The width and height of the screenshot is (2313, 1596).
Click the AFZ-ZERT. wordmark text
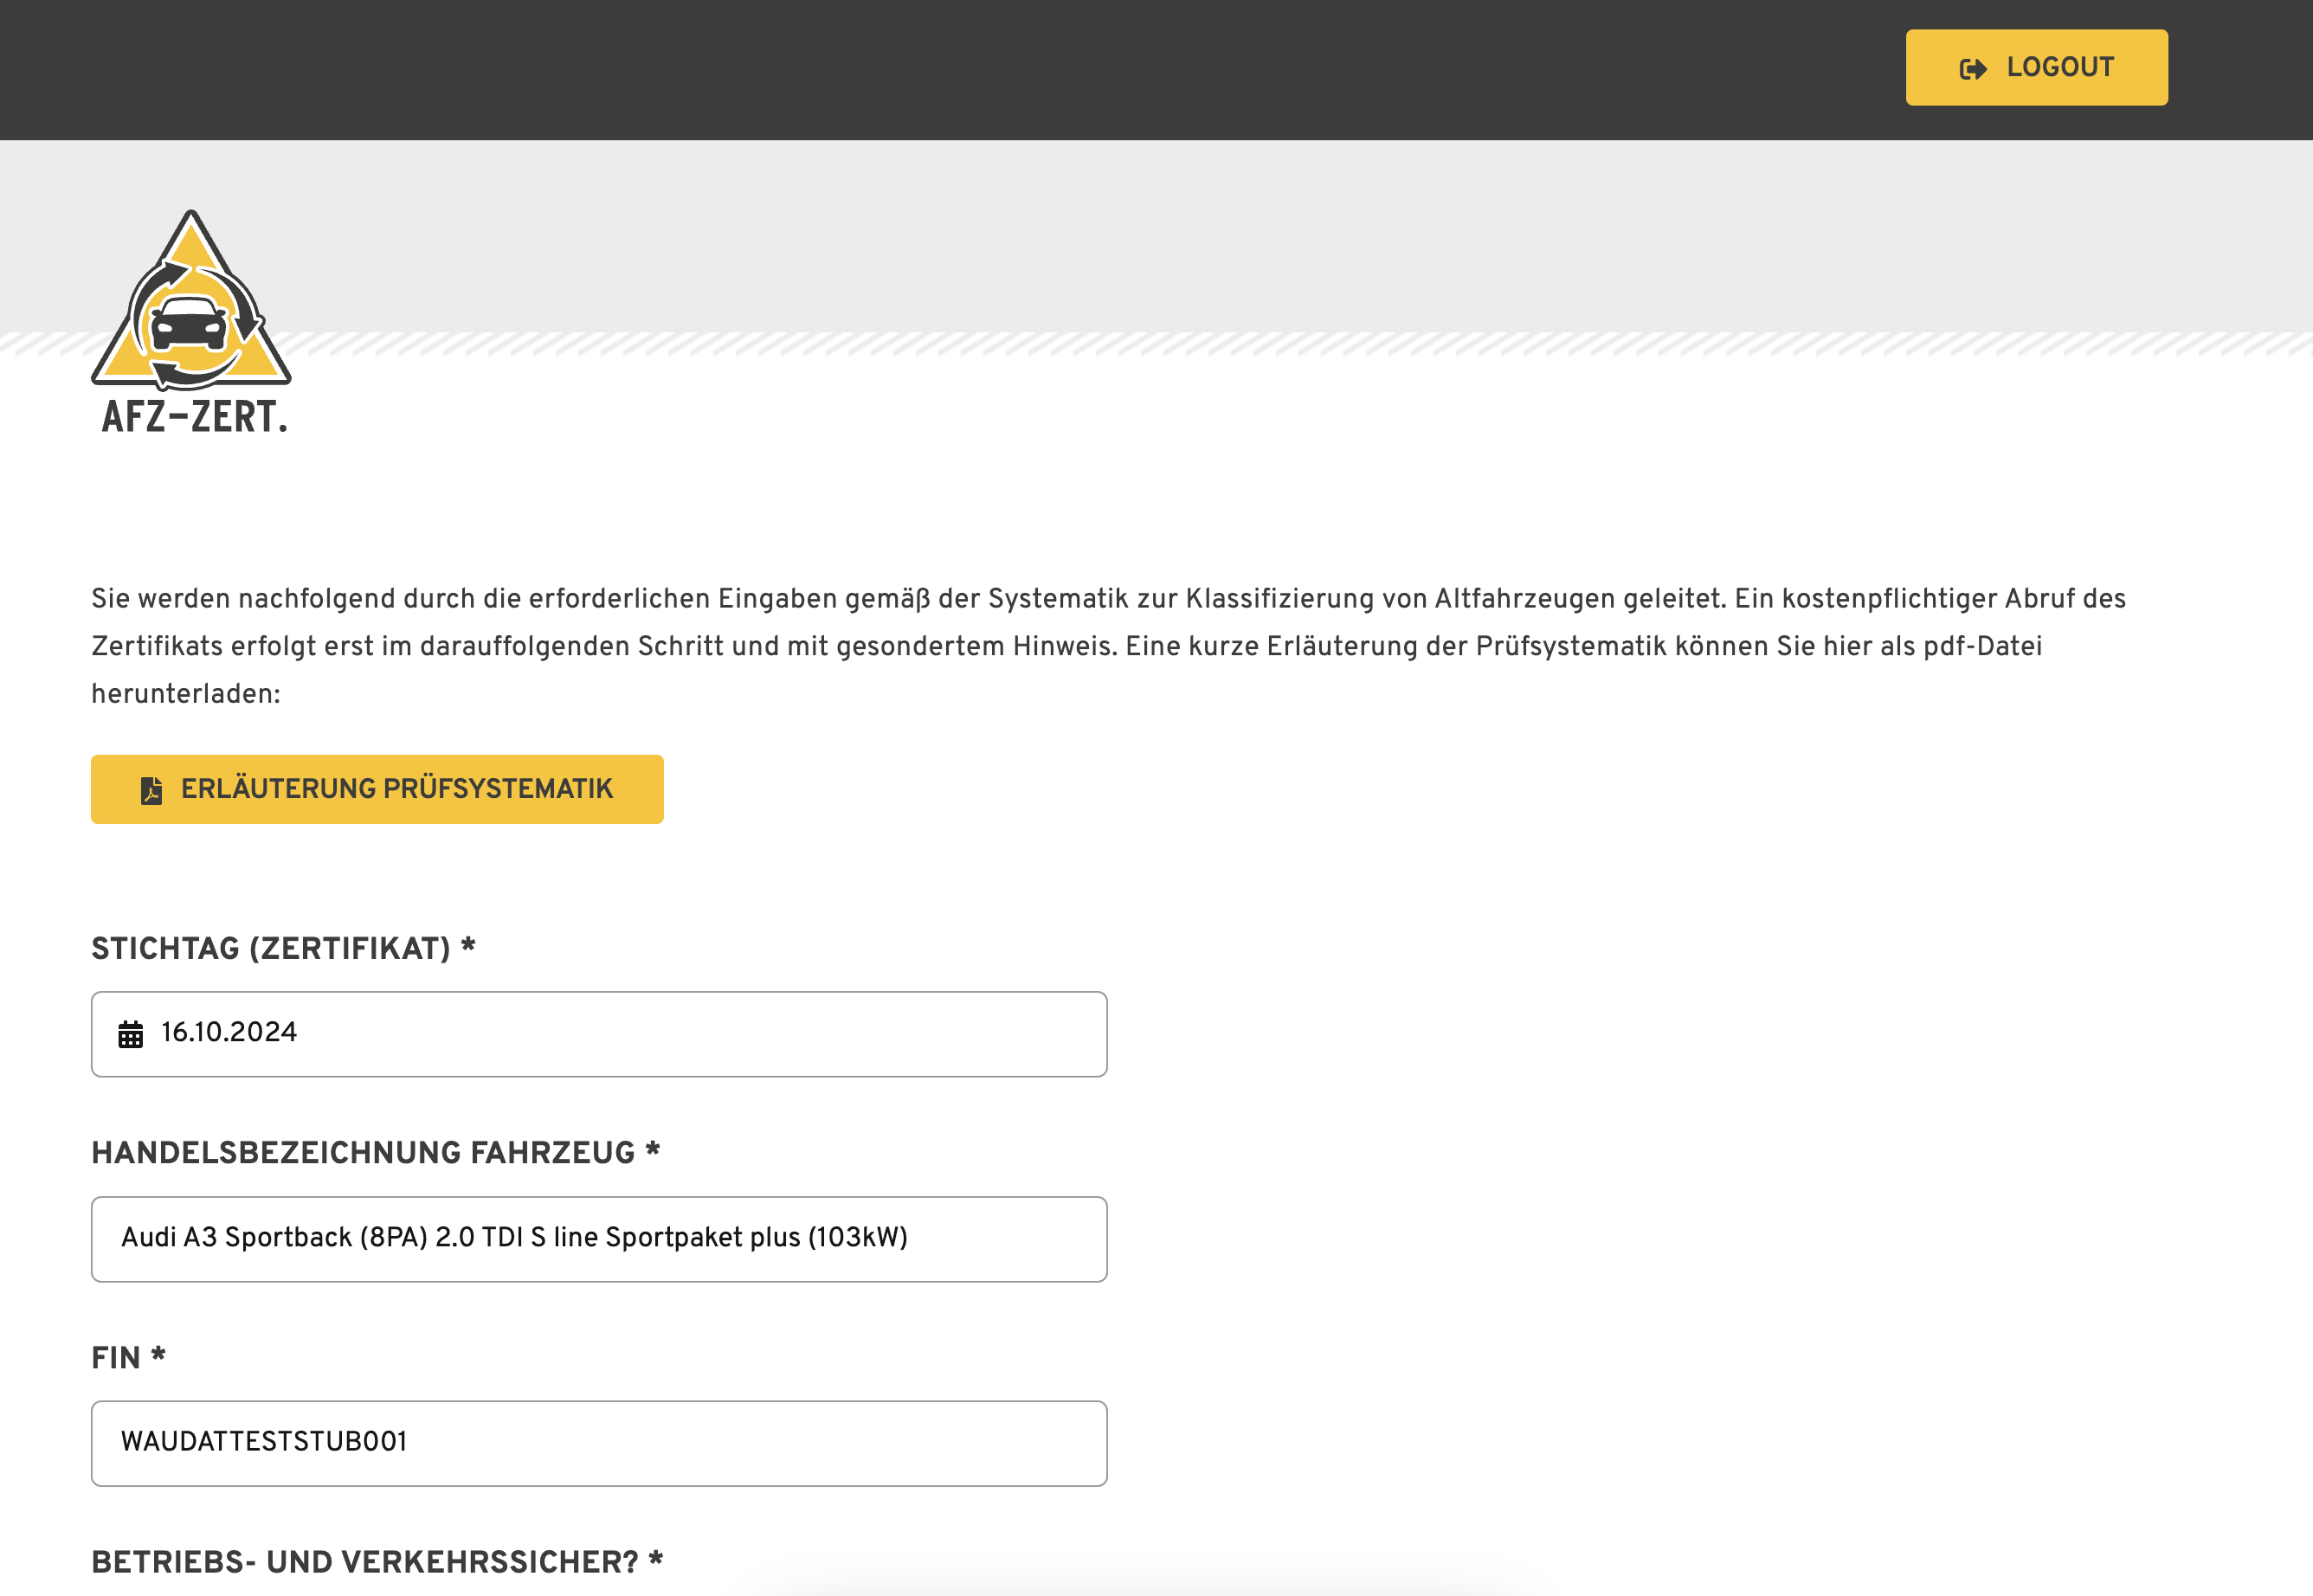[194, 416]
